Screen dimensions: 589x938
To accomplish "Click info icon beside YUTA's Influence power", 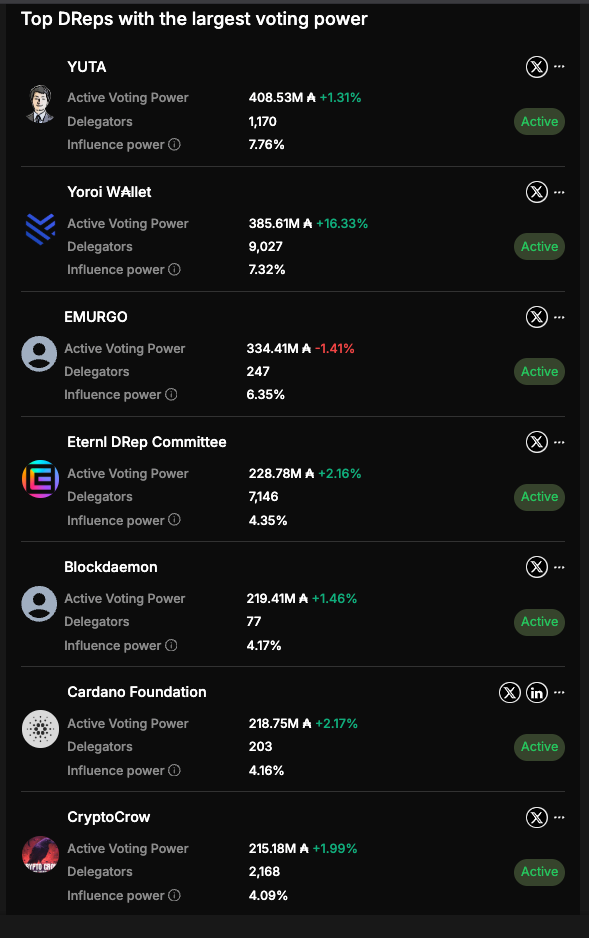I will tap(174, 144).
